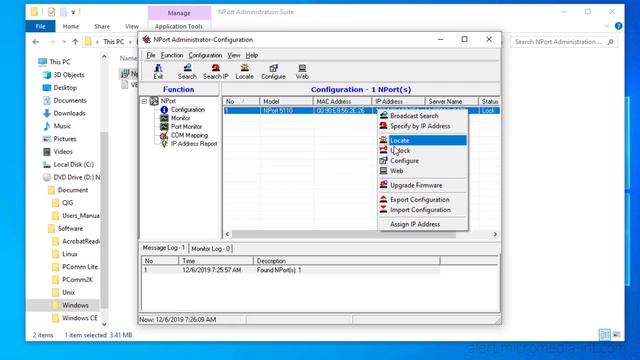The image size is (640, 360).
Task: Open the PComm Lite folder
Action: 80,267
